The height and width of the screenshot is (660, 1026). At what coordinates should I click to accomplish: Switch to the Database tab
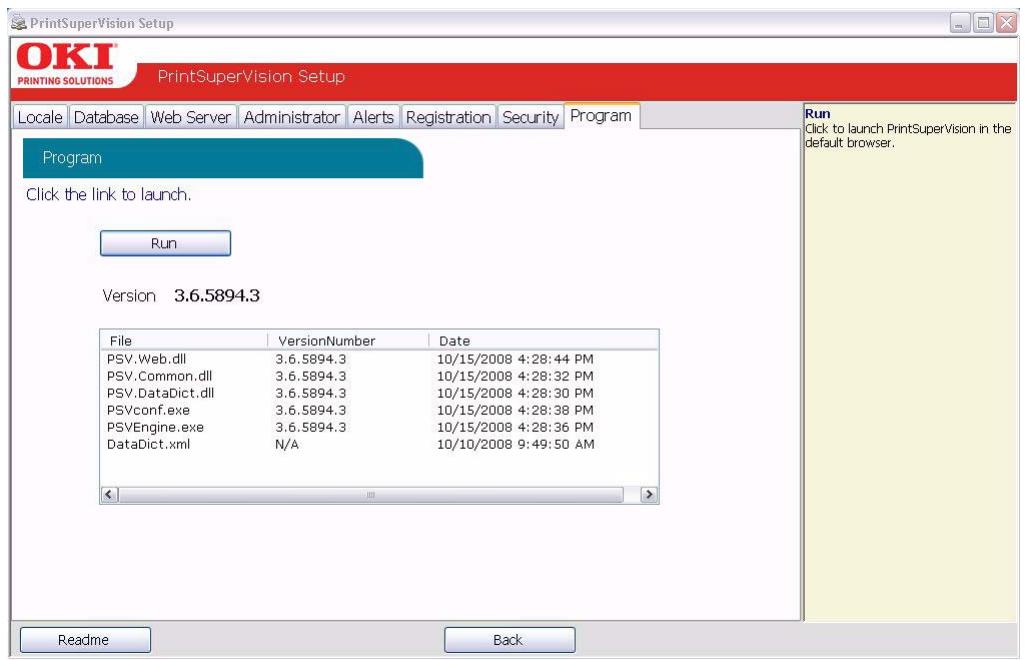pyautogui.click(x=106, y=117)
